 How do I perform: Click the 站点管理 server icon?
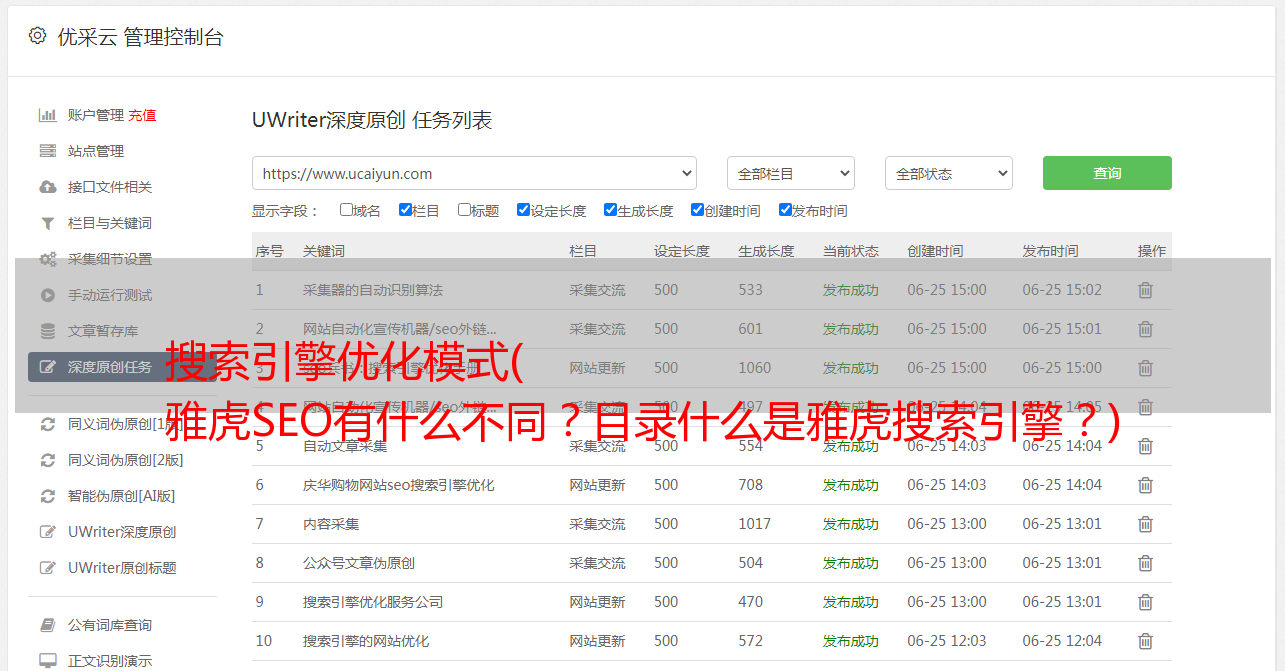point(47,151)
